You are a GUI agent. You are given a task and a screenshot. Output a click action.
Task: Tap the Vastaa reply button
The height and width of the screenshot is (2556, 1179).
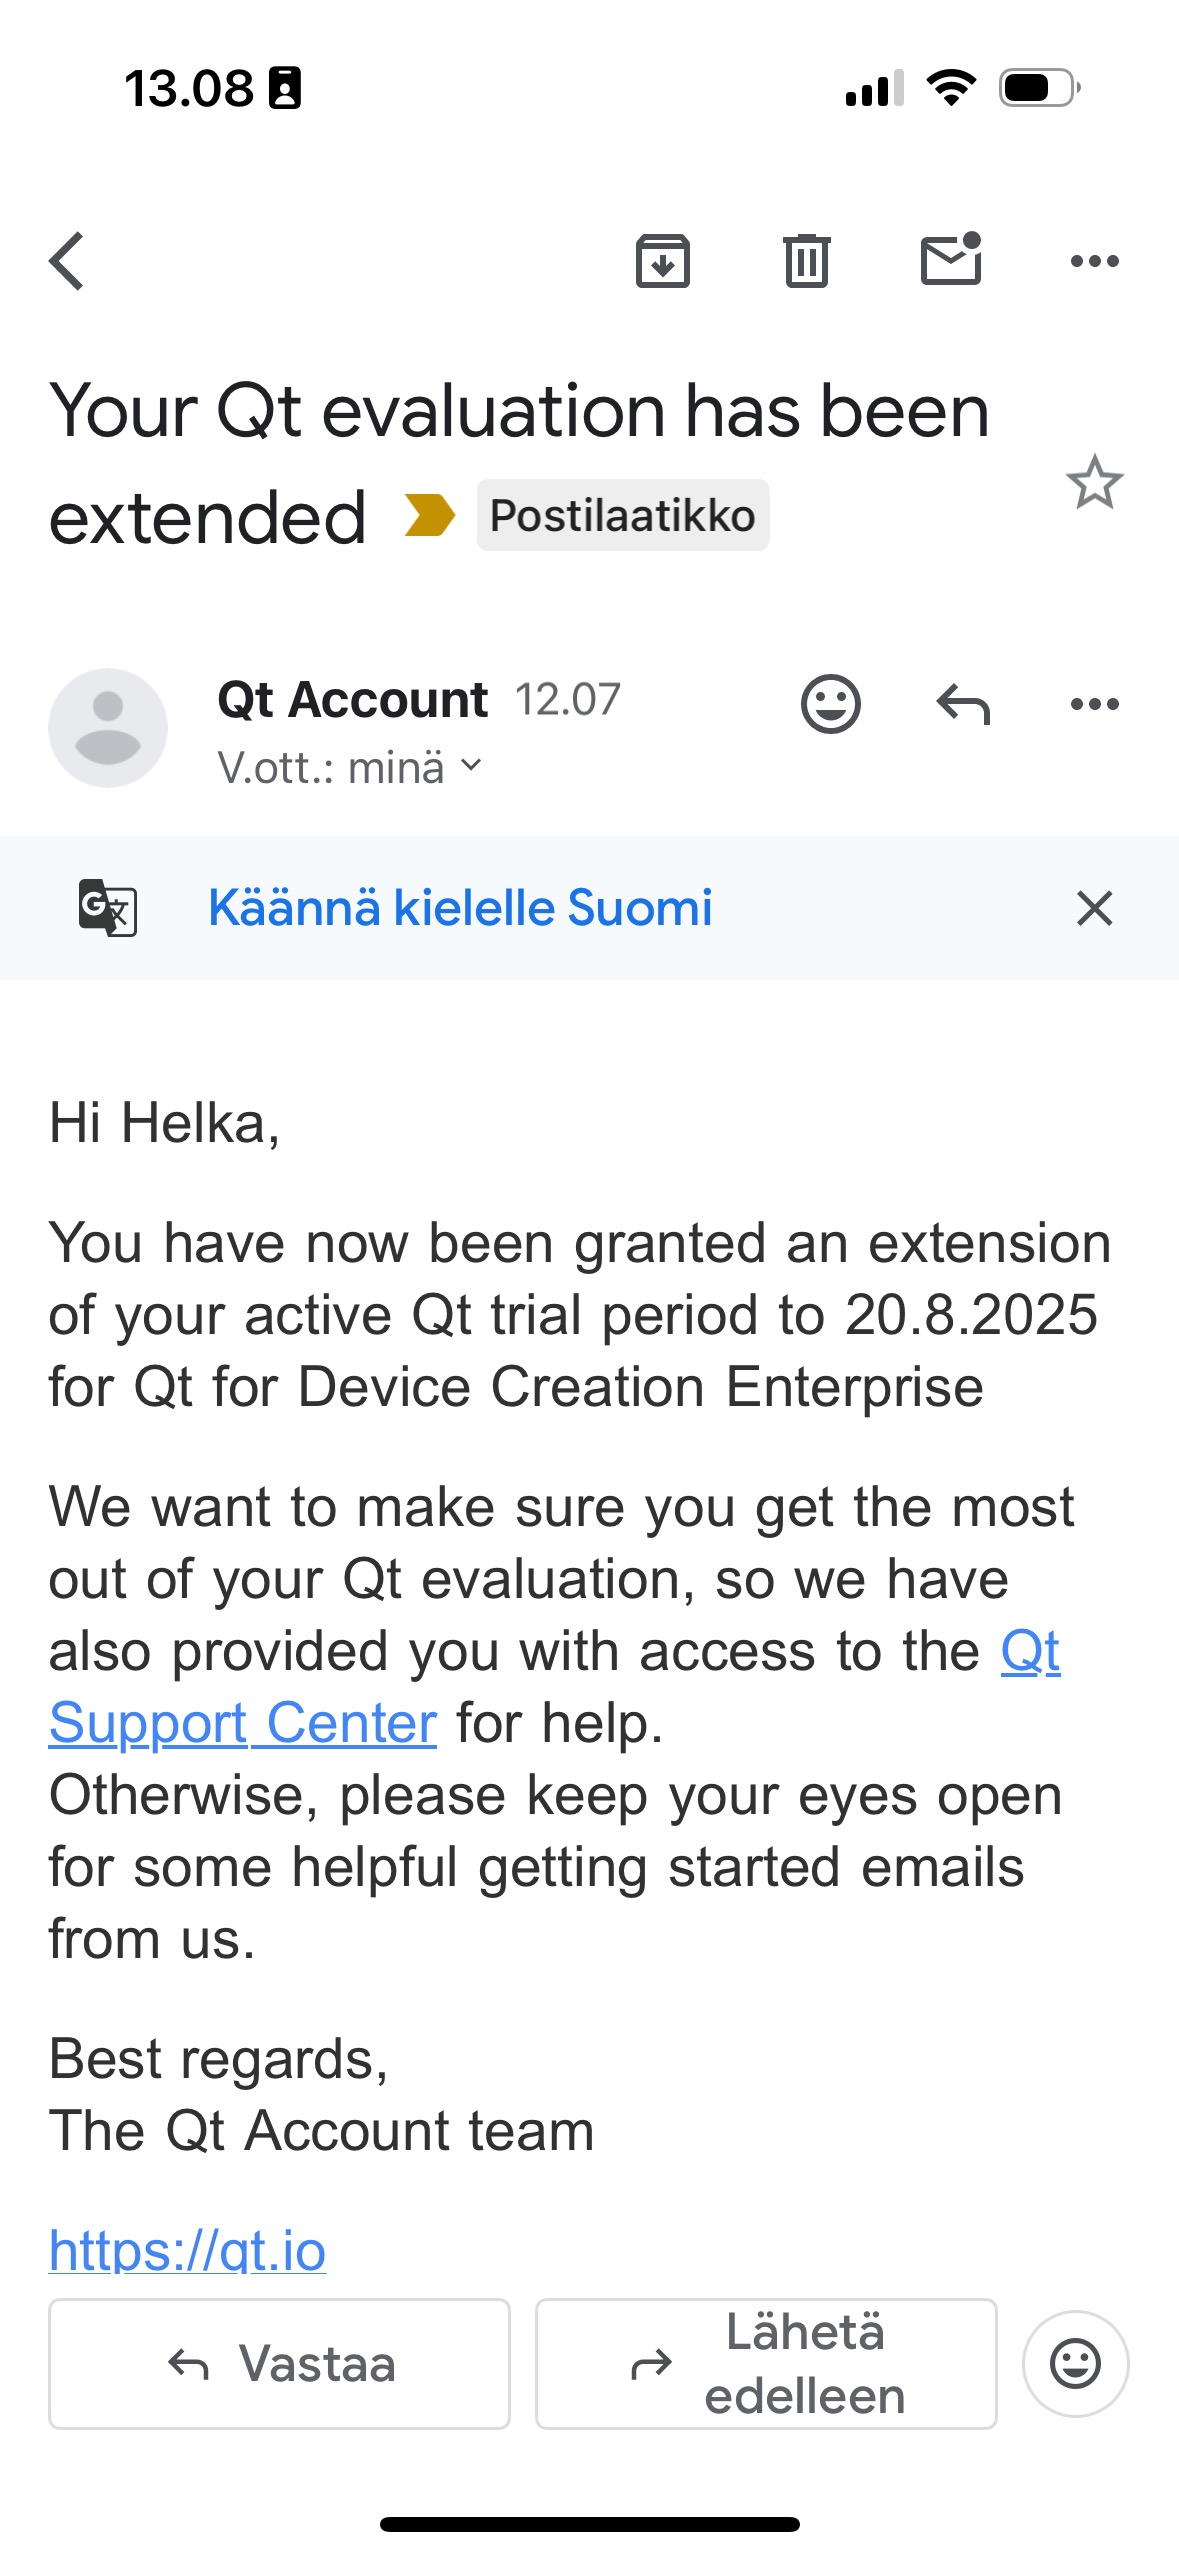279,2364
